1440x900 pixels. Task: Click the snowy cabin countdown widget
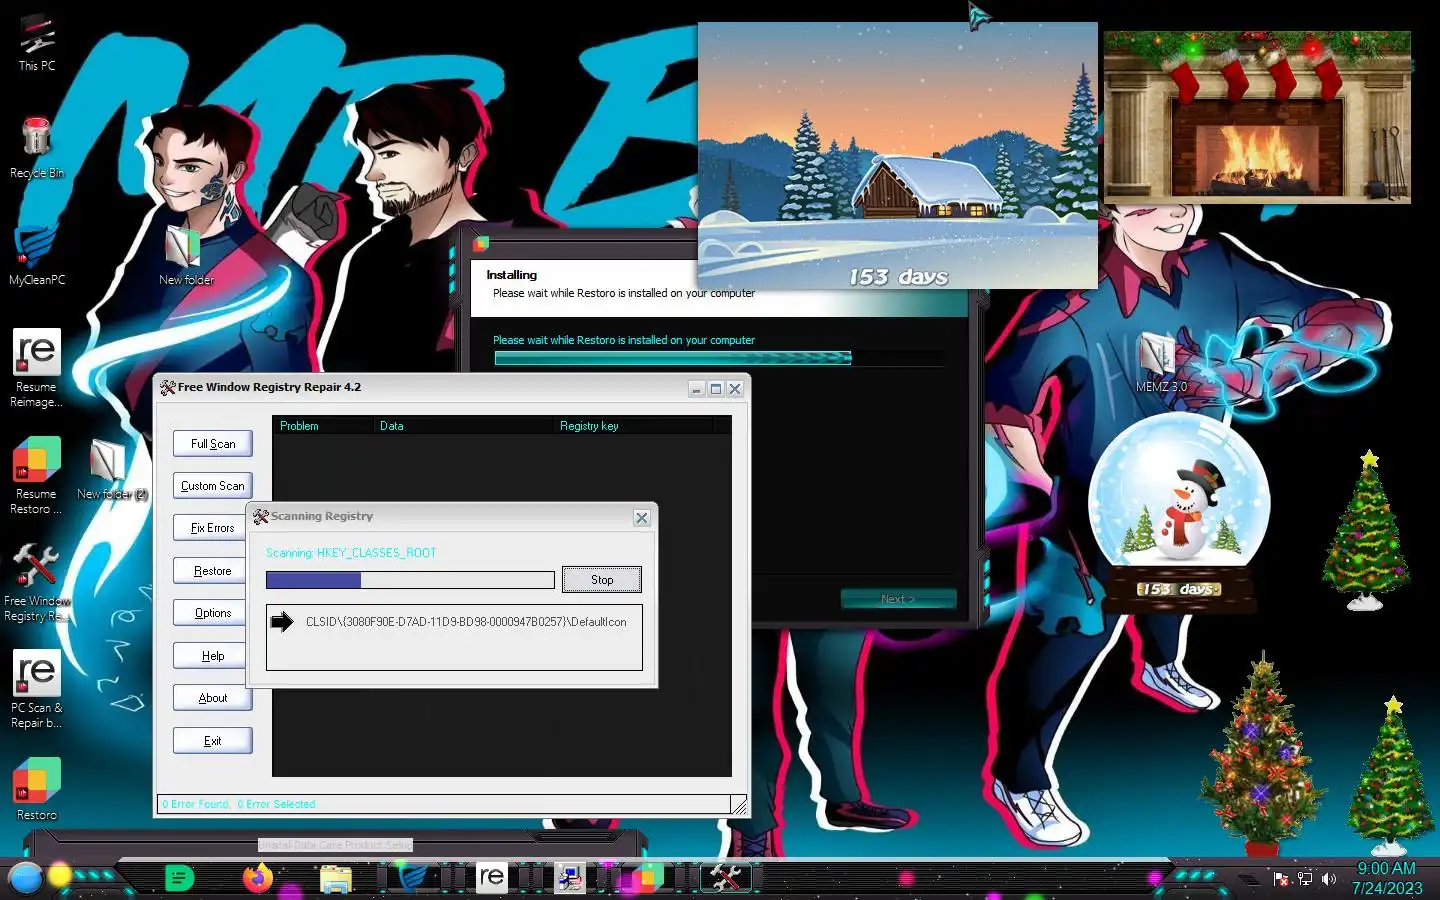coord(898,156)
